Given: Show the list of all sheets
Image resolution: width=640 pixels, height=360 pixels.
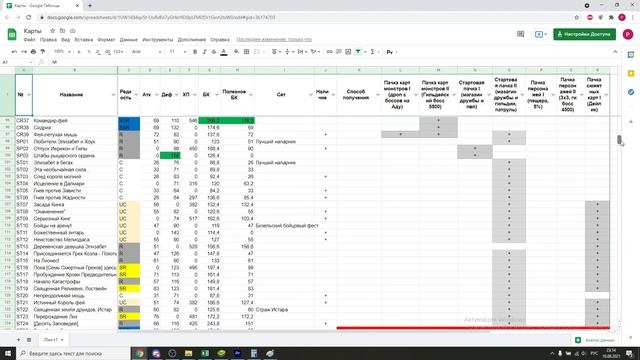Looking at the screenshot, I should (29, 340).
